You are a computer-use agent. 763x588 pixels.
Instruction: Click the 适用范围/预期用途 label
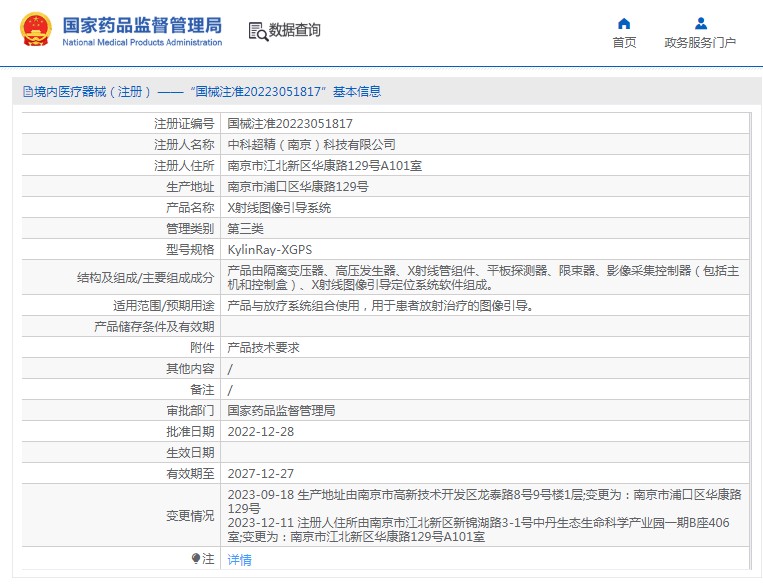tap(164, 306)
